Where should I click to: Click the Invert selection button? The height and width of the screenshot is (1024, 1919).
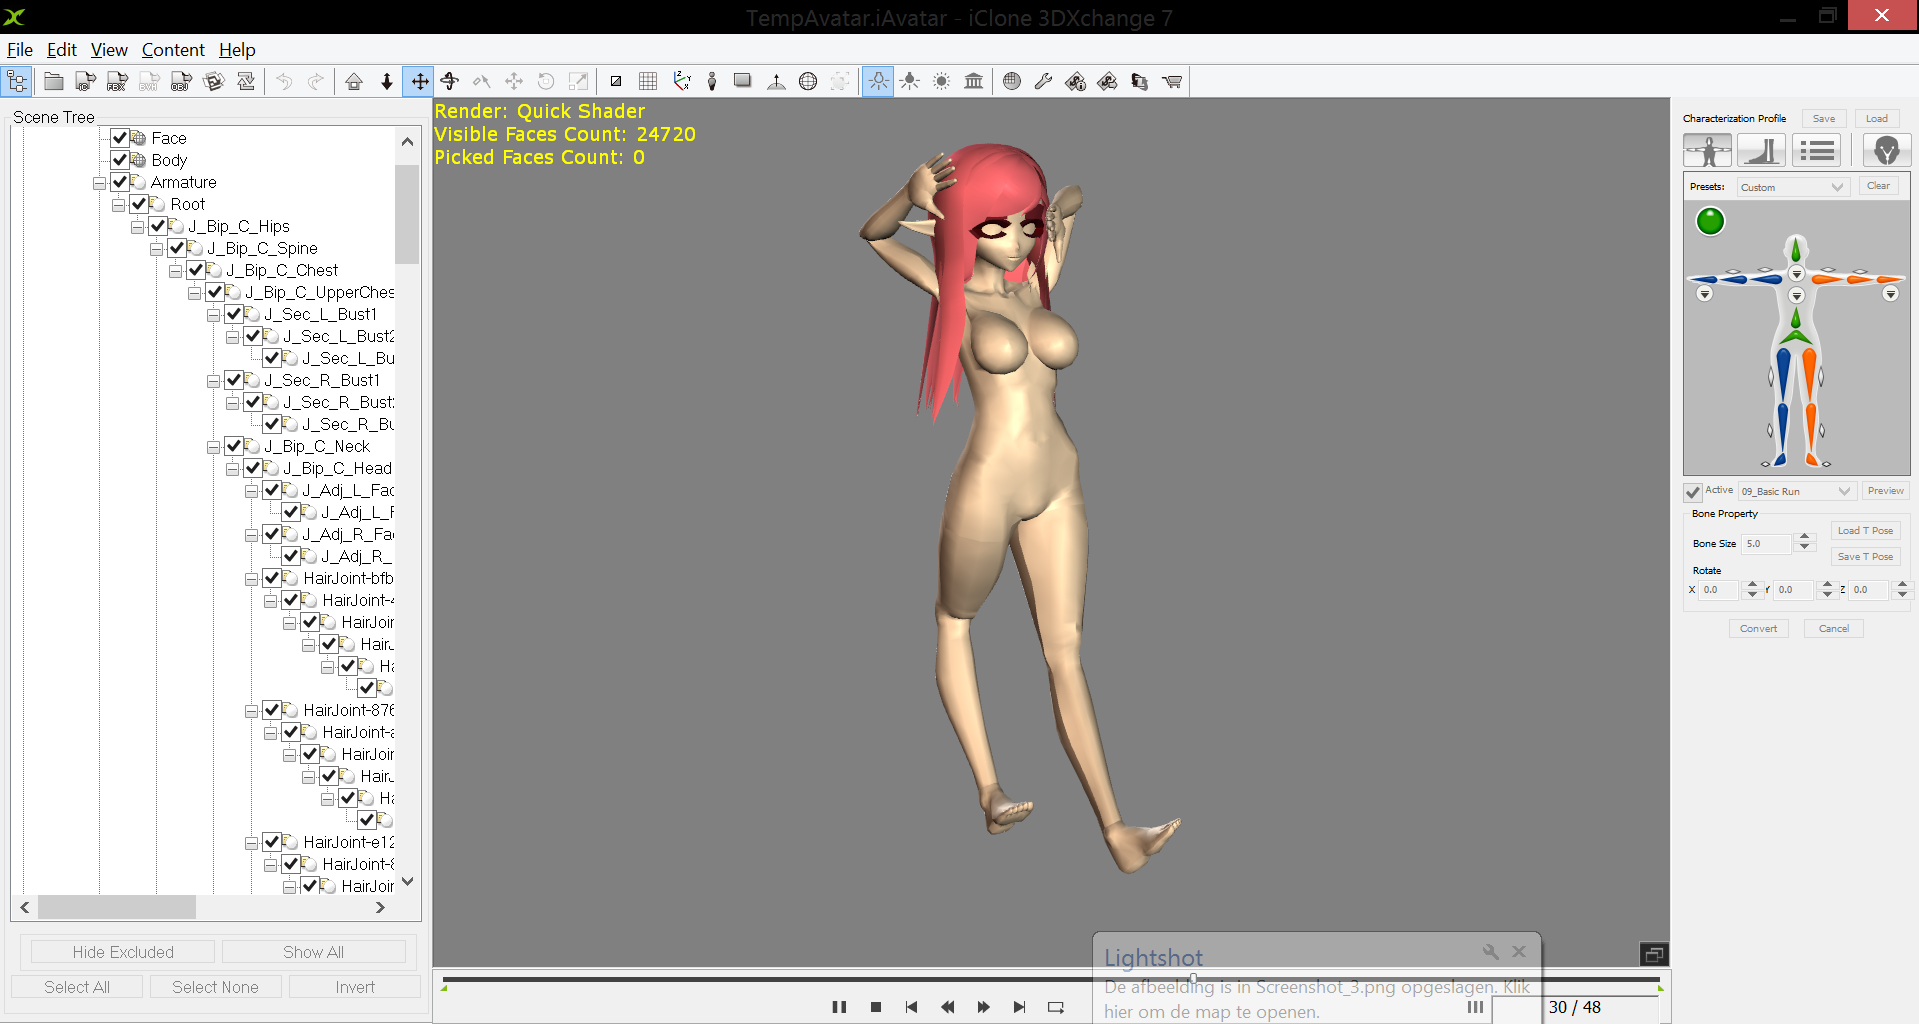pos(355,987)
